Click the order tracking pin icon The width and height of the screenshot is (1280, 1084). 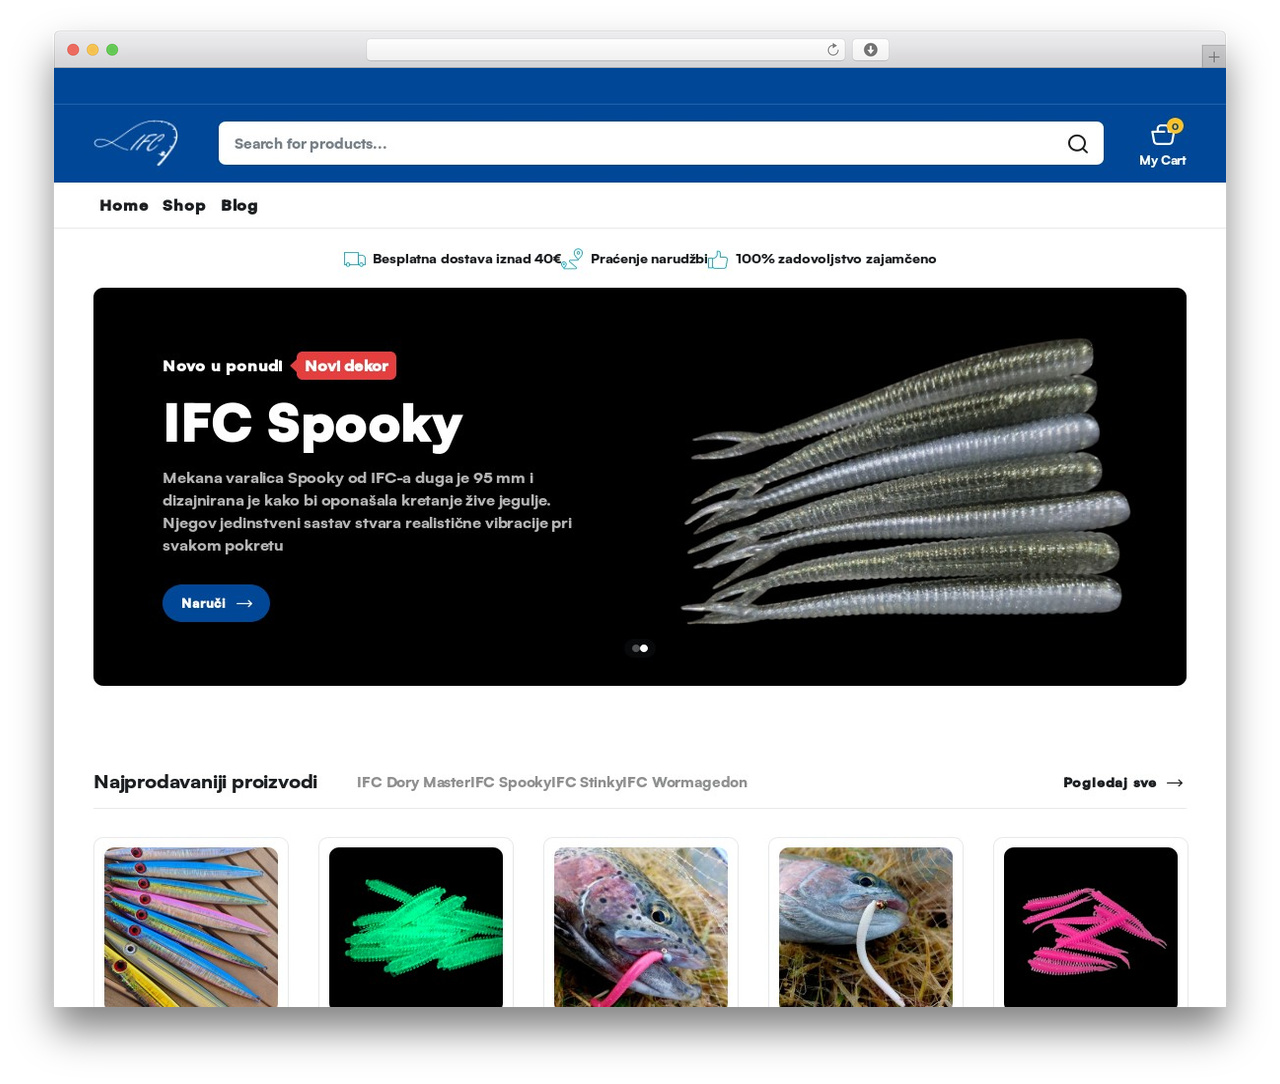coord(572,259)
